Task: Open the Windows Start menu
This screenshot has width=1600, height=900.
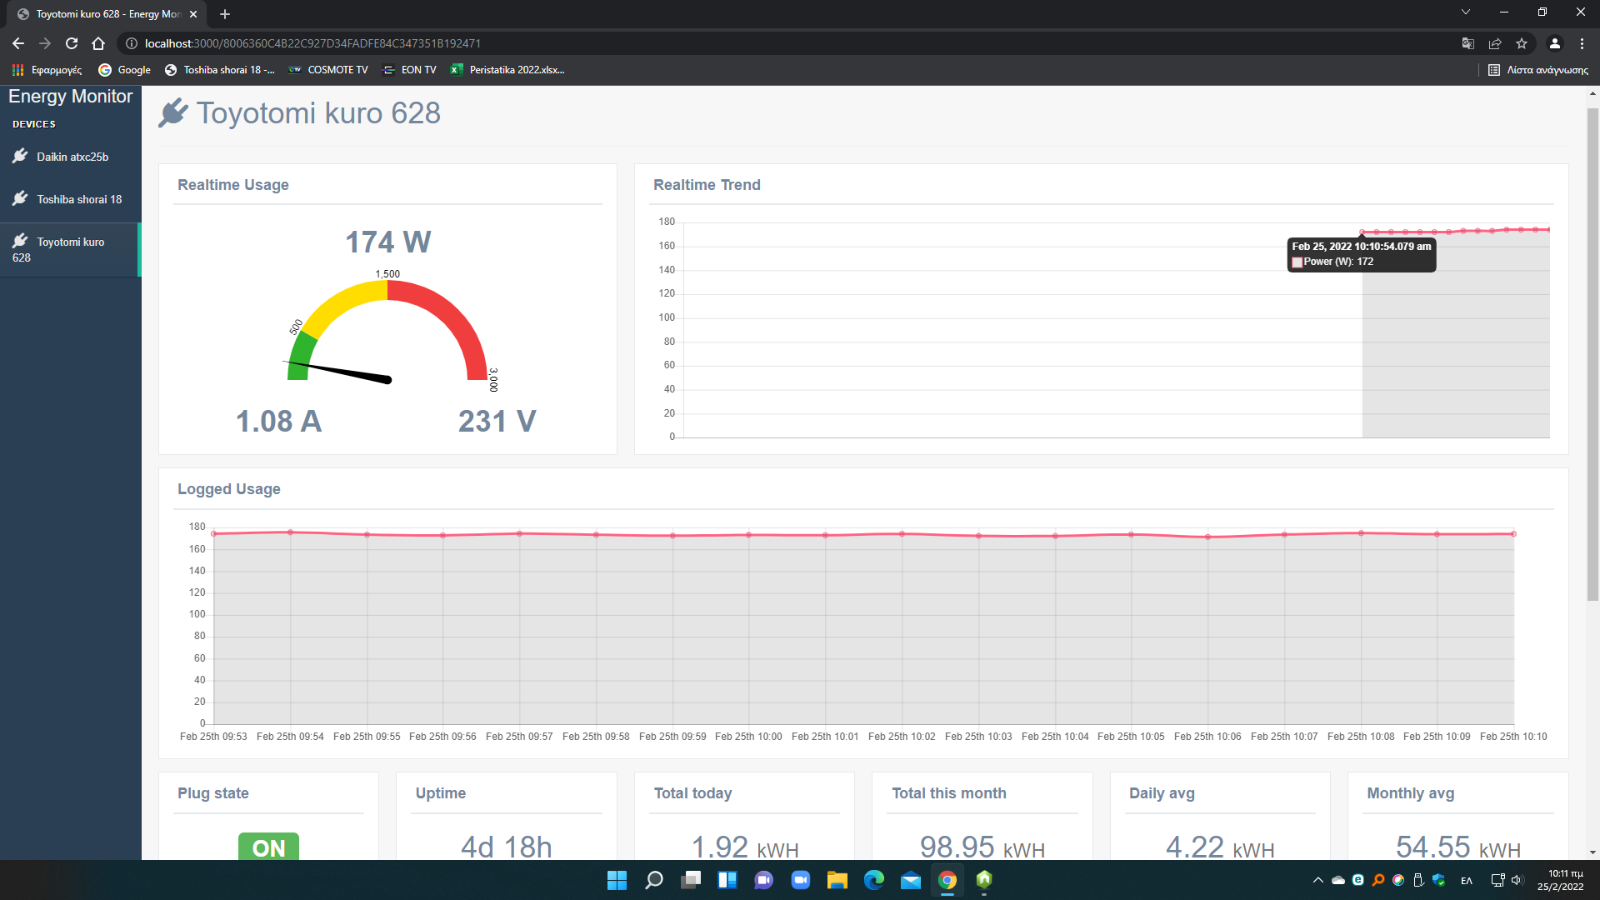Action: (617, 880)
